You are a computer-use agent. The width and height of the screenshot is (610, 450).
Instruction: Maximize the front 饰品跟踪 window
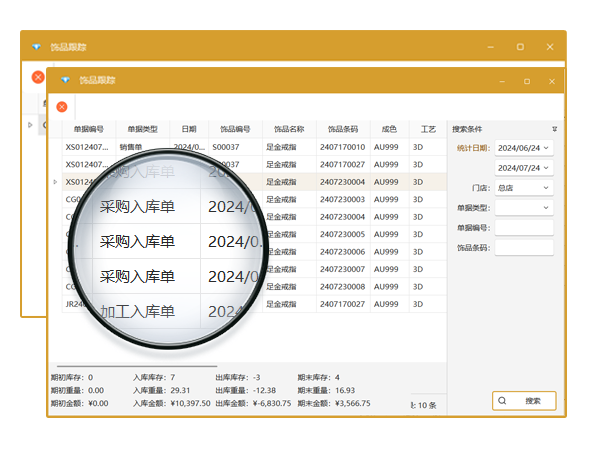(520, 80)
